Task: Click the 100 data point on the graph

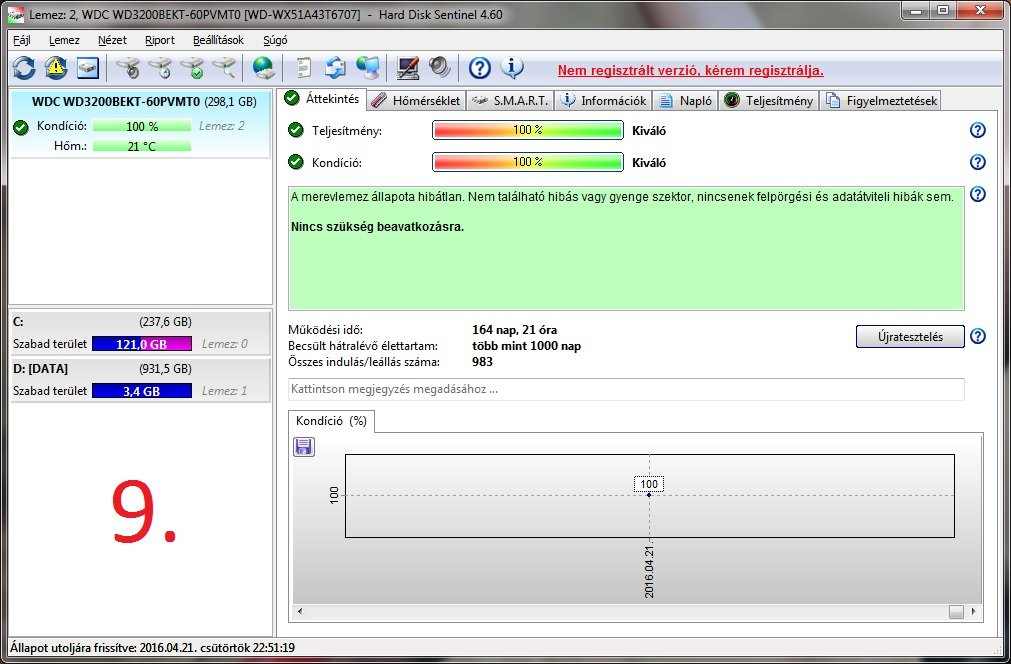Action: click(x=649, y=494)
